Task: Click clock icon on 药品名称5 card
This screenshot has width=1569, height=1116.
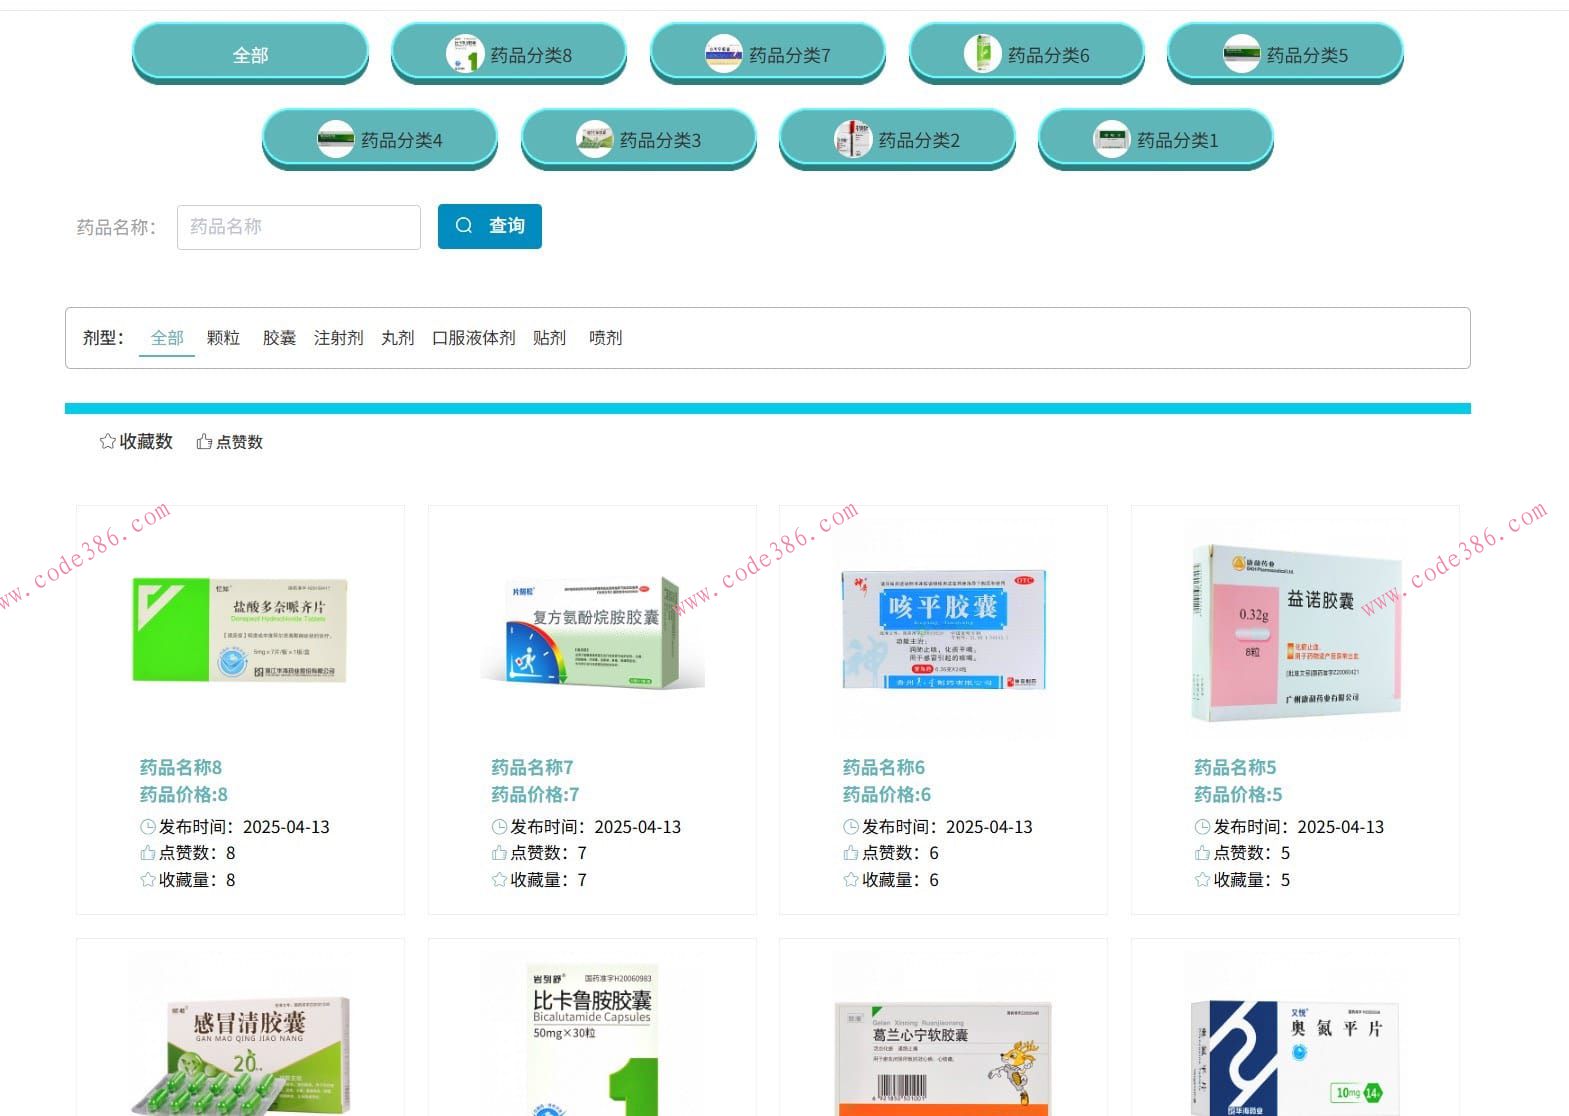Action: pos(1202,827)
